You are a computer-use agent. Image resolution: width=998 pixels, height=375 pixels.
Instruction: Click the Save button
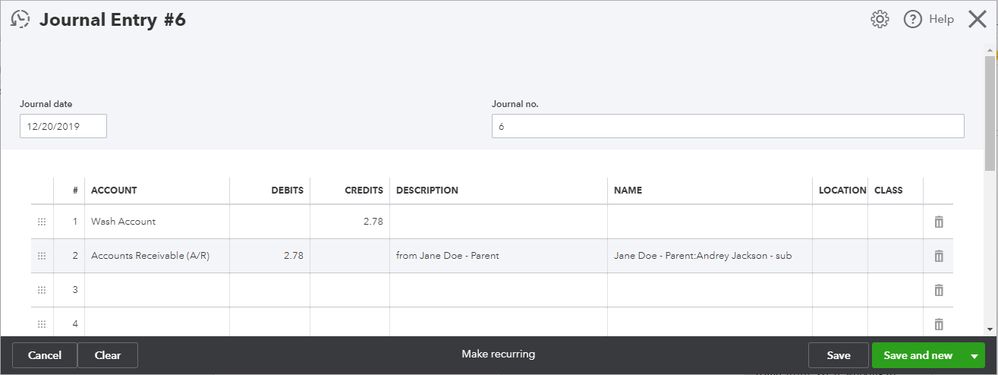click(x=838, y=355)
